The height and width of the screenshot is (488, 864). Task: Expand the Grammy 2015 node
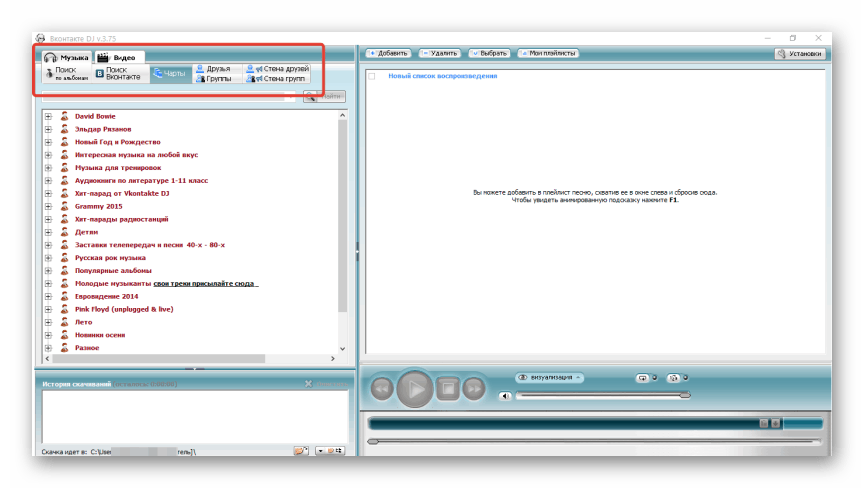(x=48, y=206)
